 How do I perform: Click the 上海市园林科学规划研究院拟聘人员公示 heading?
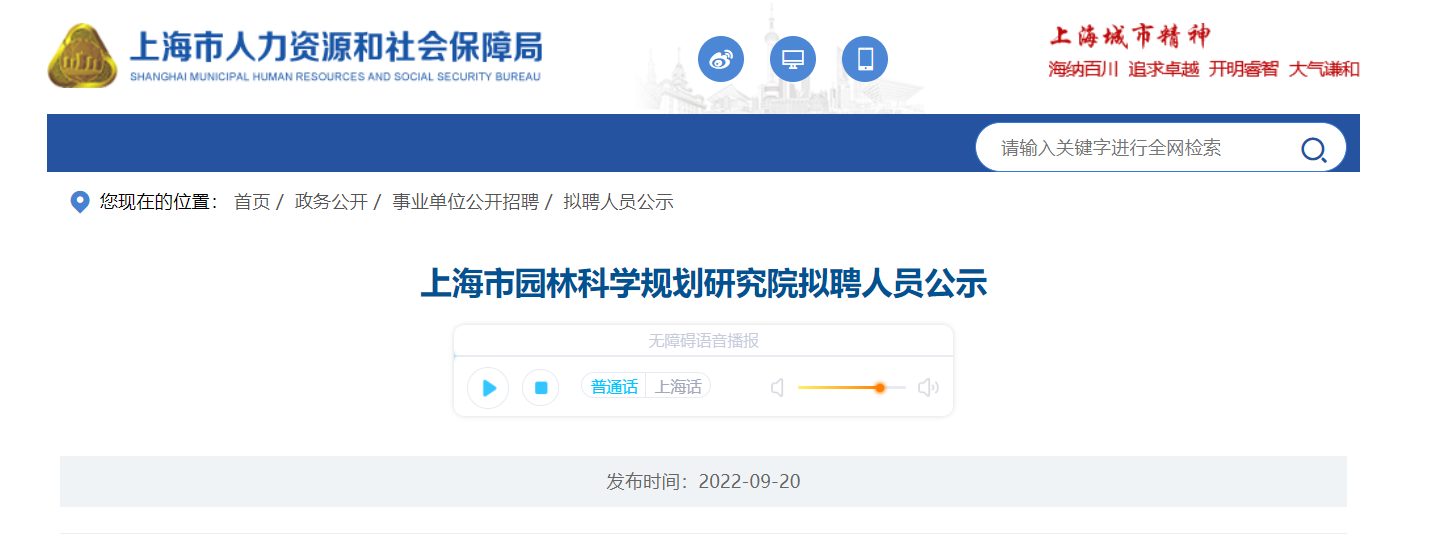pos(703,284)
